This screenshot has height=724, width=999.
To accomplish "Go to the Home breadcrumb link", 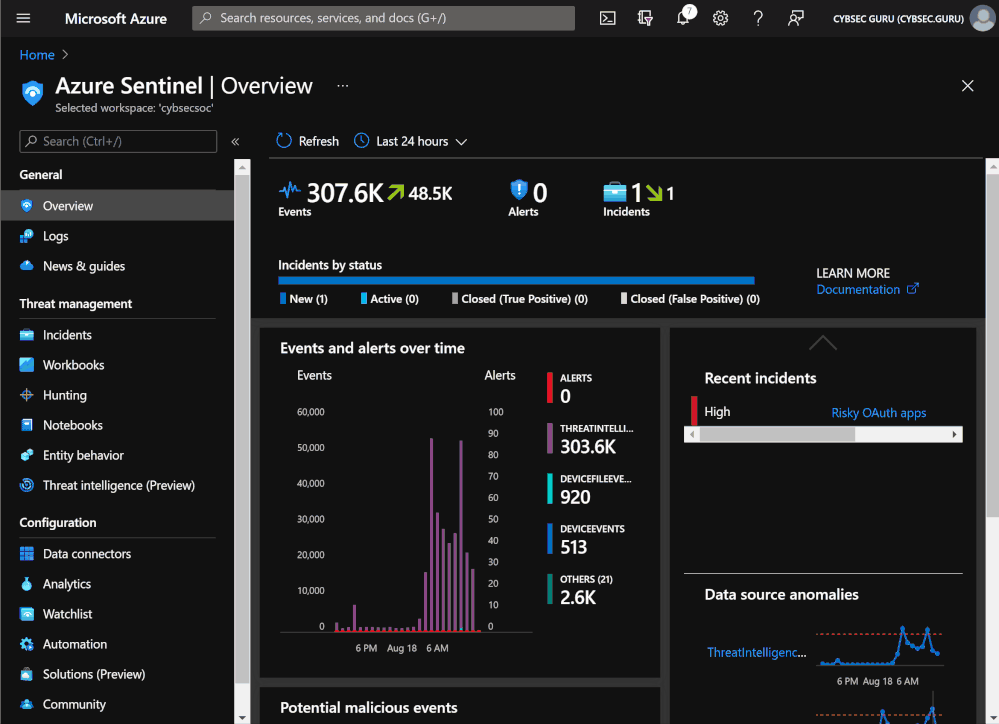I will pyautogui.click(x=37, y=55).
